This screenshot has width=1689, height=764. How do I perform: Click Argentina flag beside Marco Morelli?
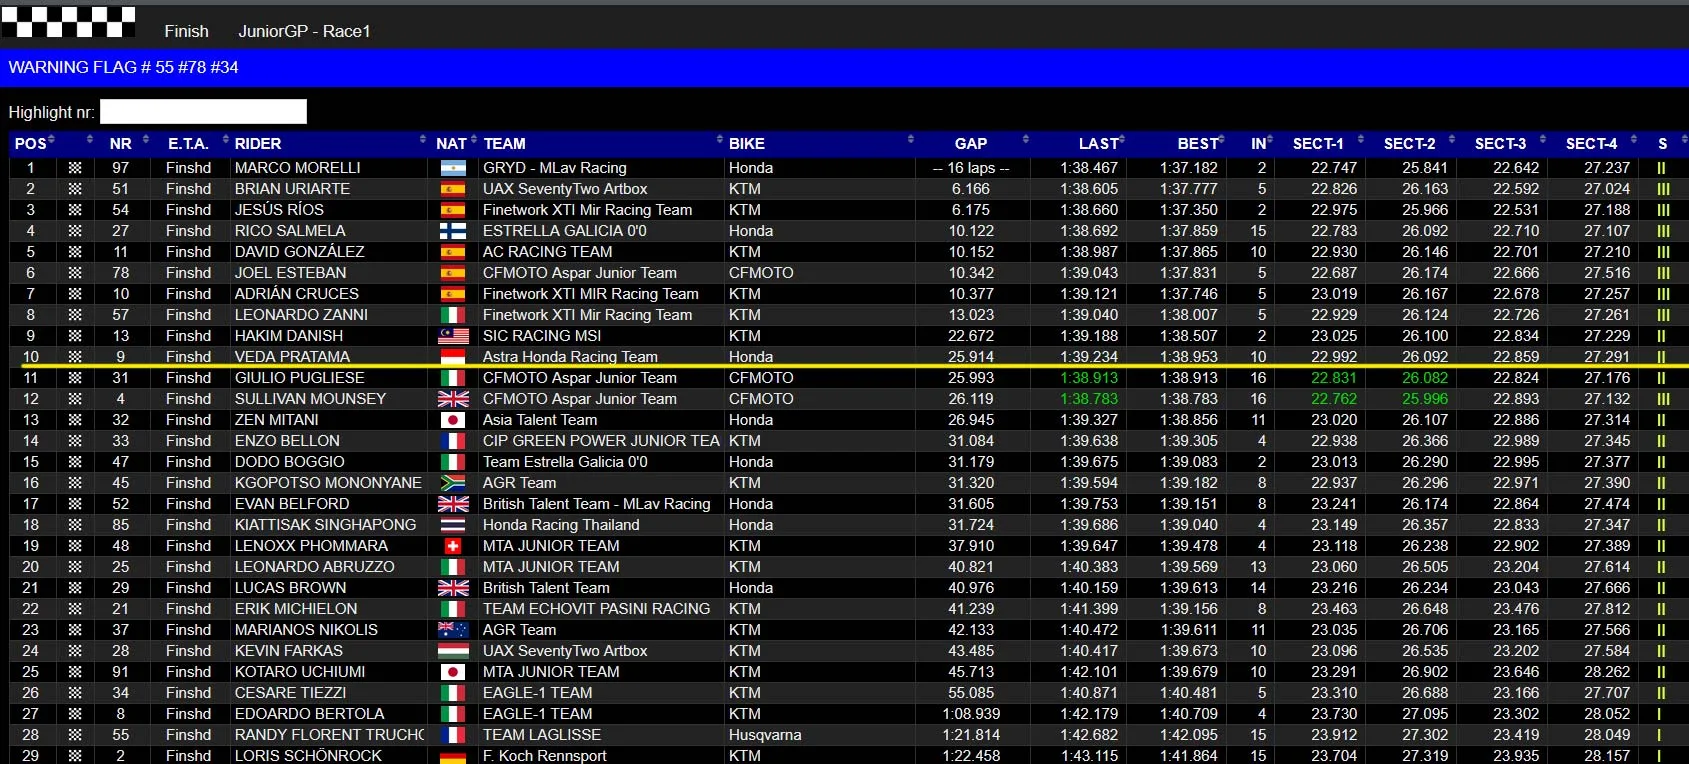click(453, 168)
